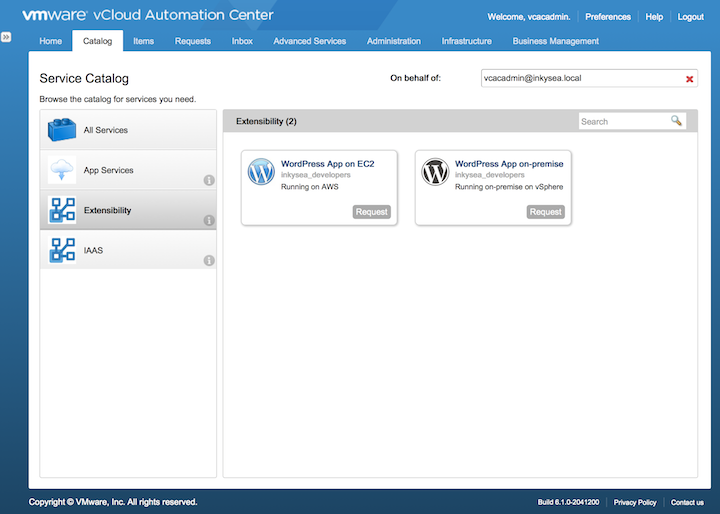
Task: Click the All Services blue brick icon
Action: [x=62, y=130]
